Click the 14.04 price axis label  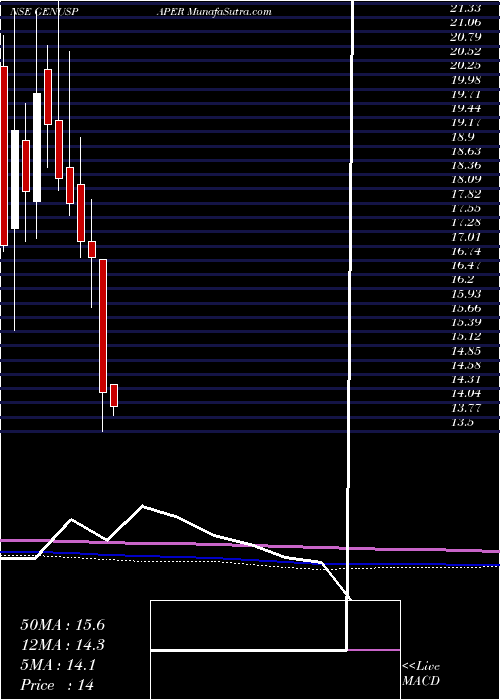pyautogui.click(x=465, y=393)
